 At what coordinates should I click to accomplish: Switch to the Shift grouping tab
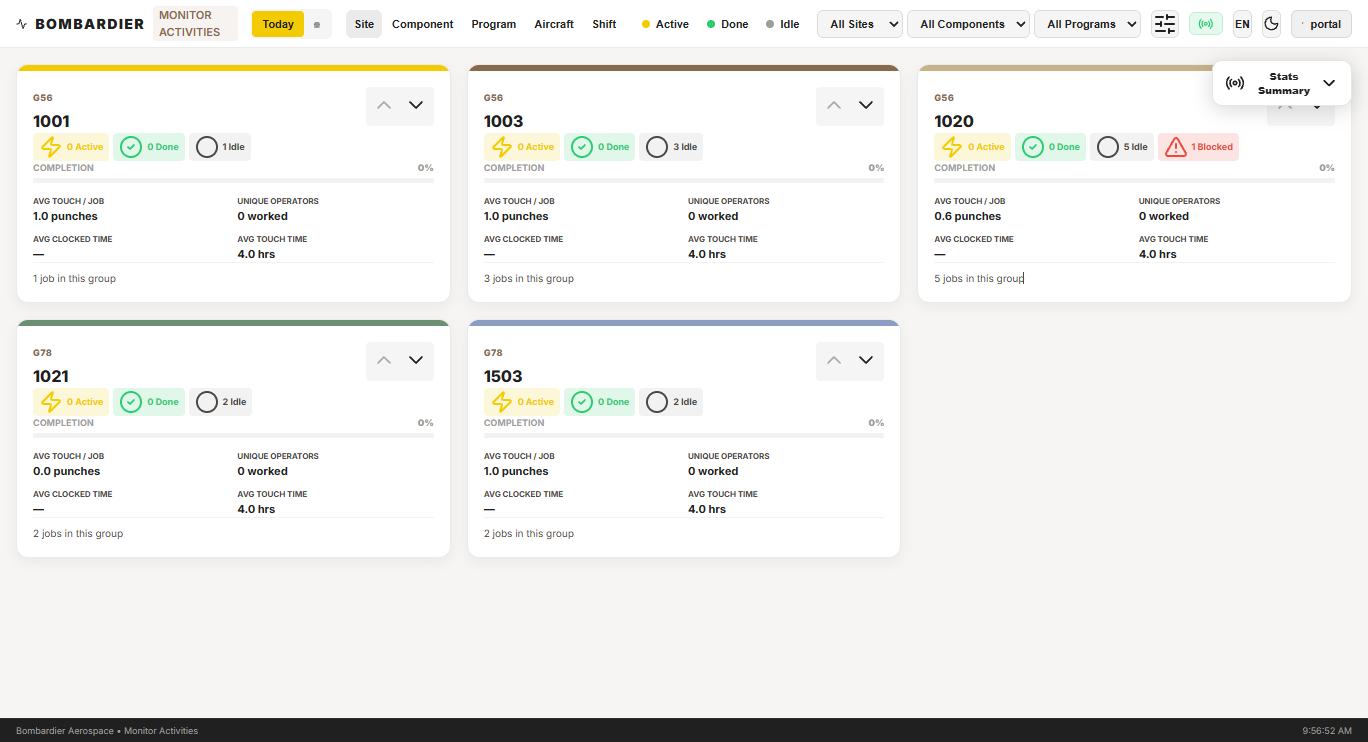604,24
